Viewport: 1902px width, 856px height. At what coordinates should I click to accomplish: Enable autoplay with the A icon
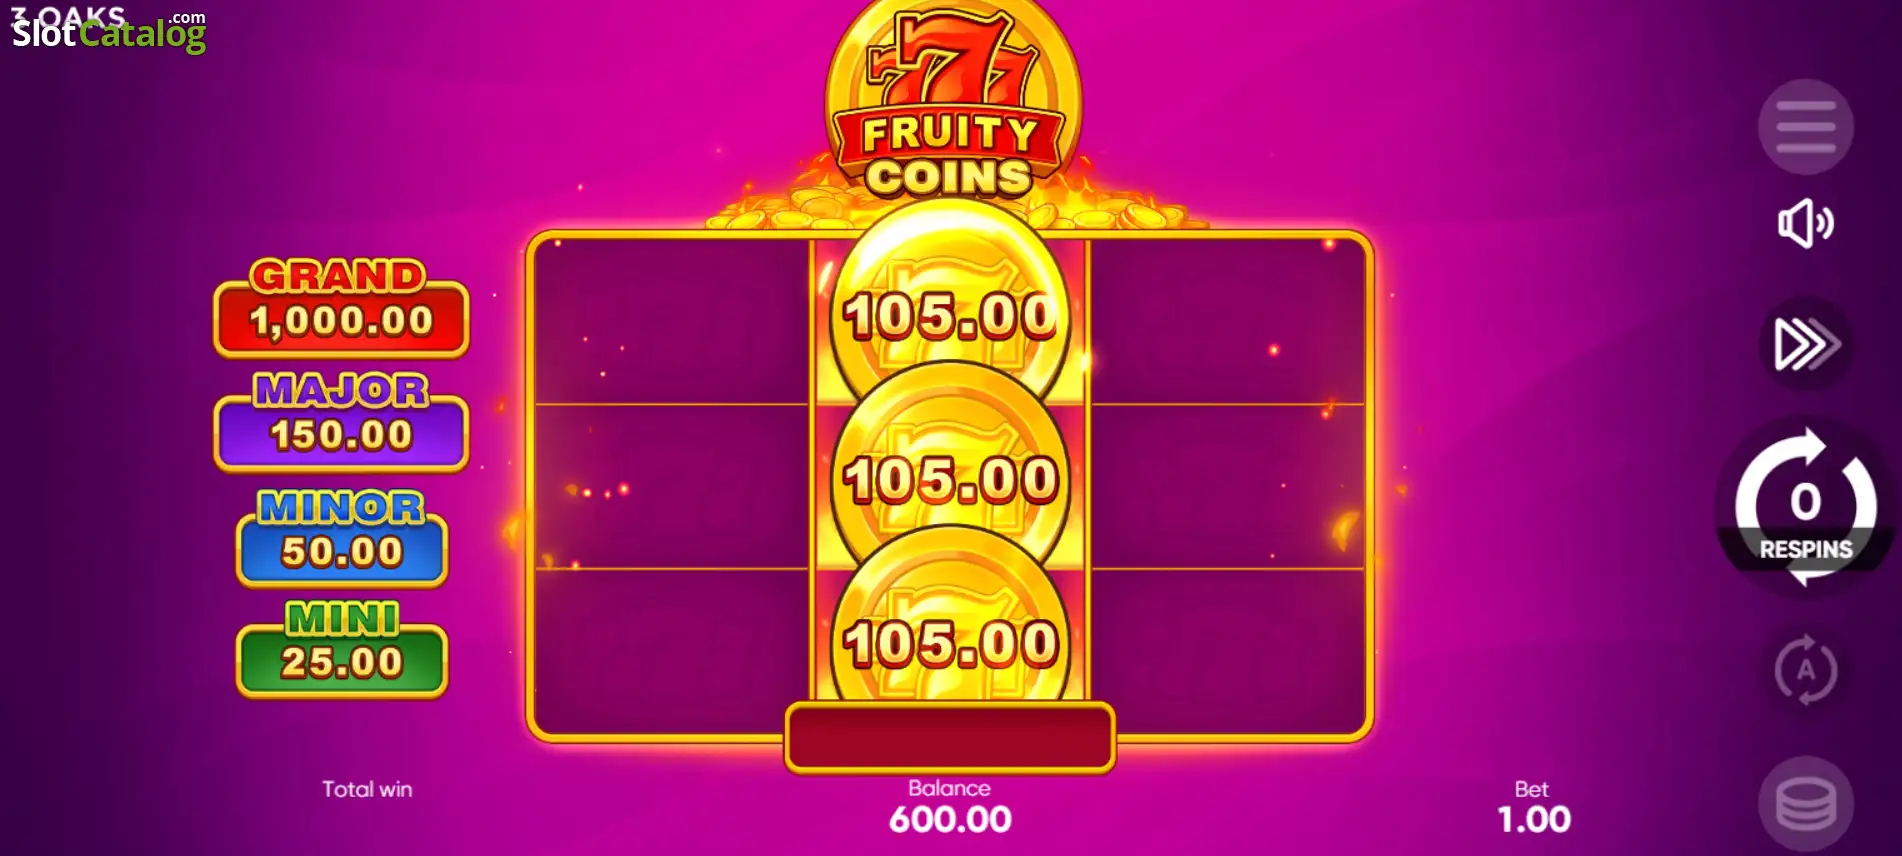[x=1806, y=670]
